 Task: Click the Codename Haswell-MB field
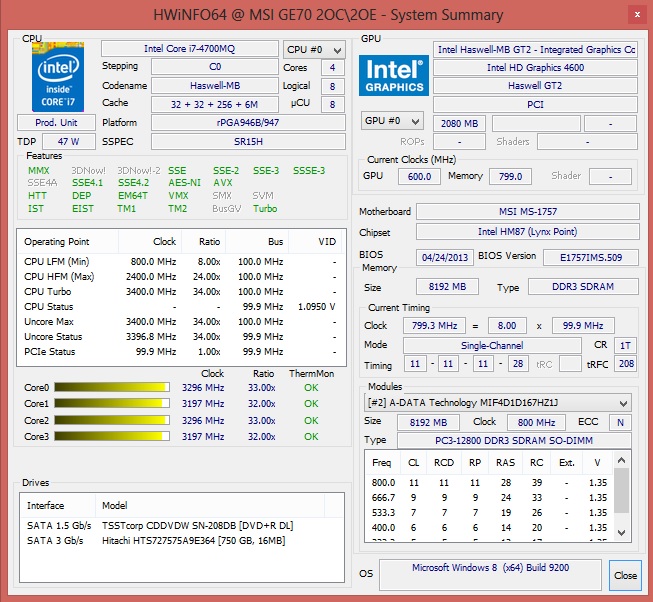click(x=214, y=85)
